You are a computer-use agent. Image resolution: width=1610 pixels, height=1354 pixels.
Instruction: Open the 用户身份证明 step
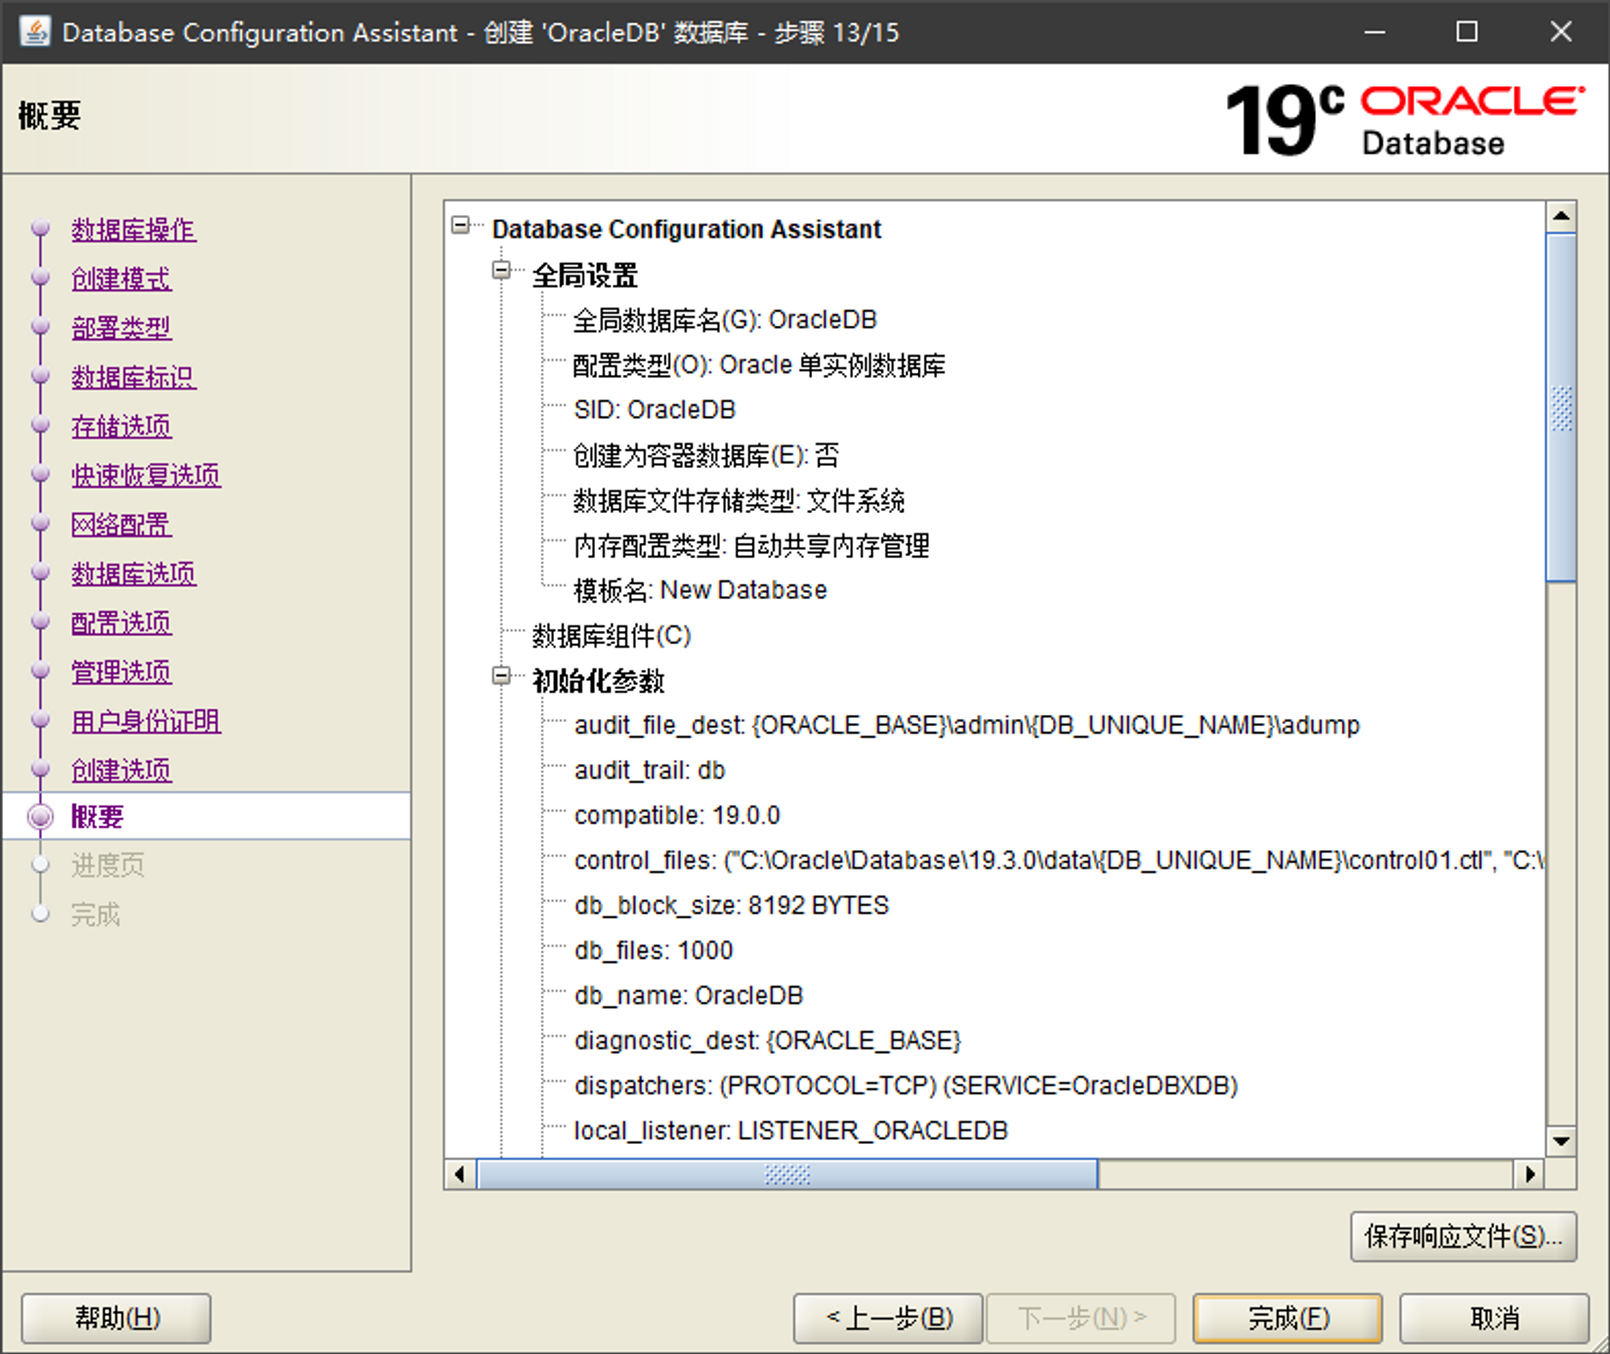[146, 721]
